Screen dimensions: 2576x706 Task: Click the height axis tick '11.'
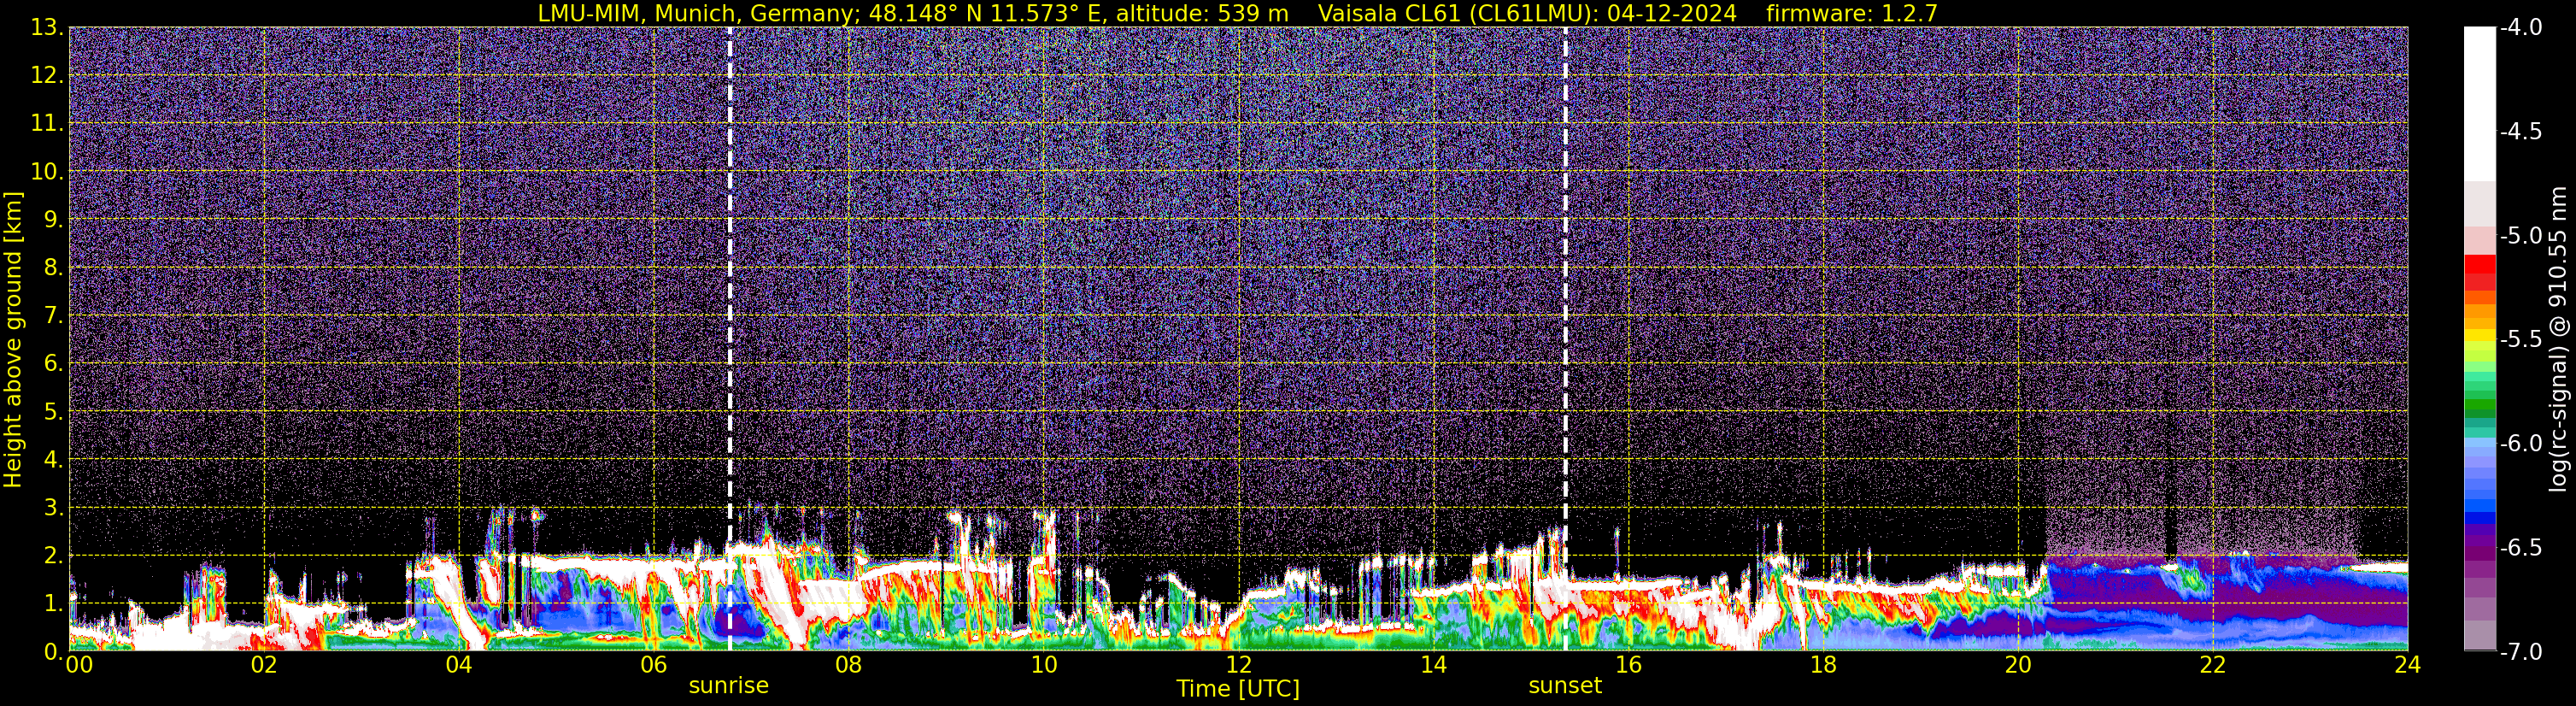(47, 124)
